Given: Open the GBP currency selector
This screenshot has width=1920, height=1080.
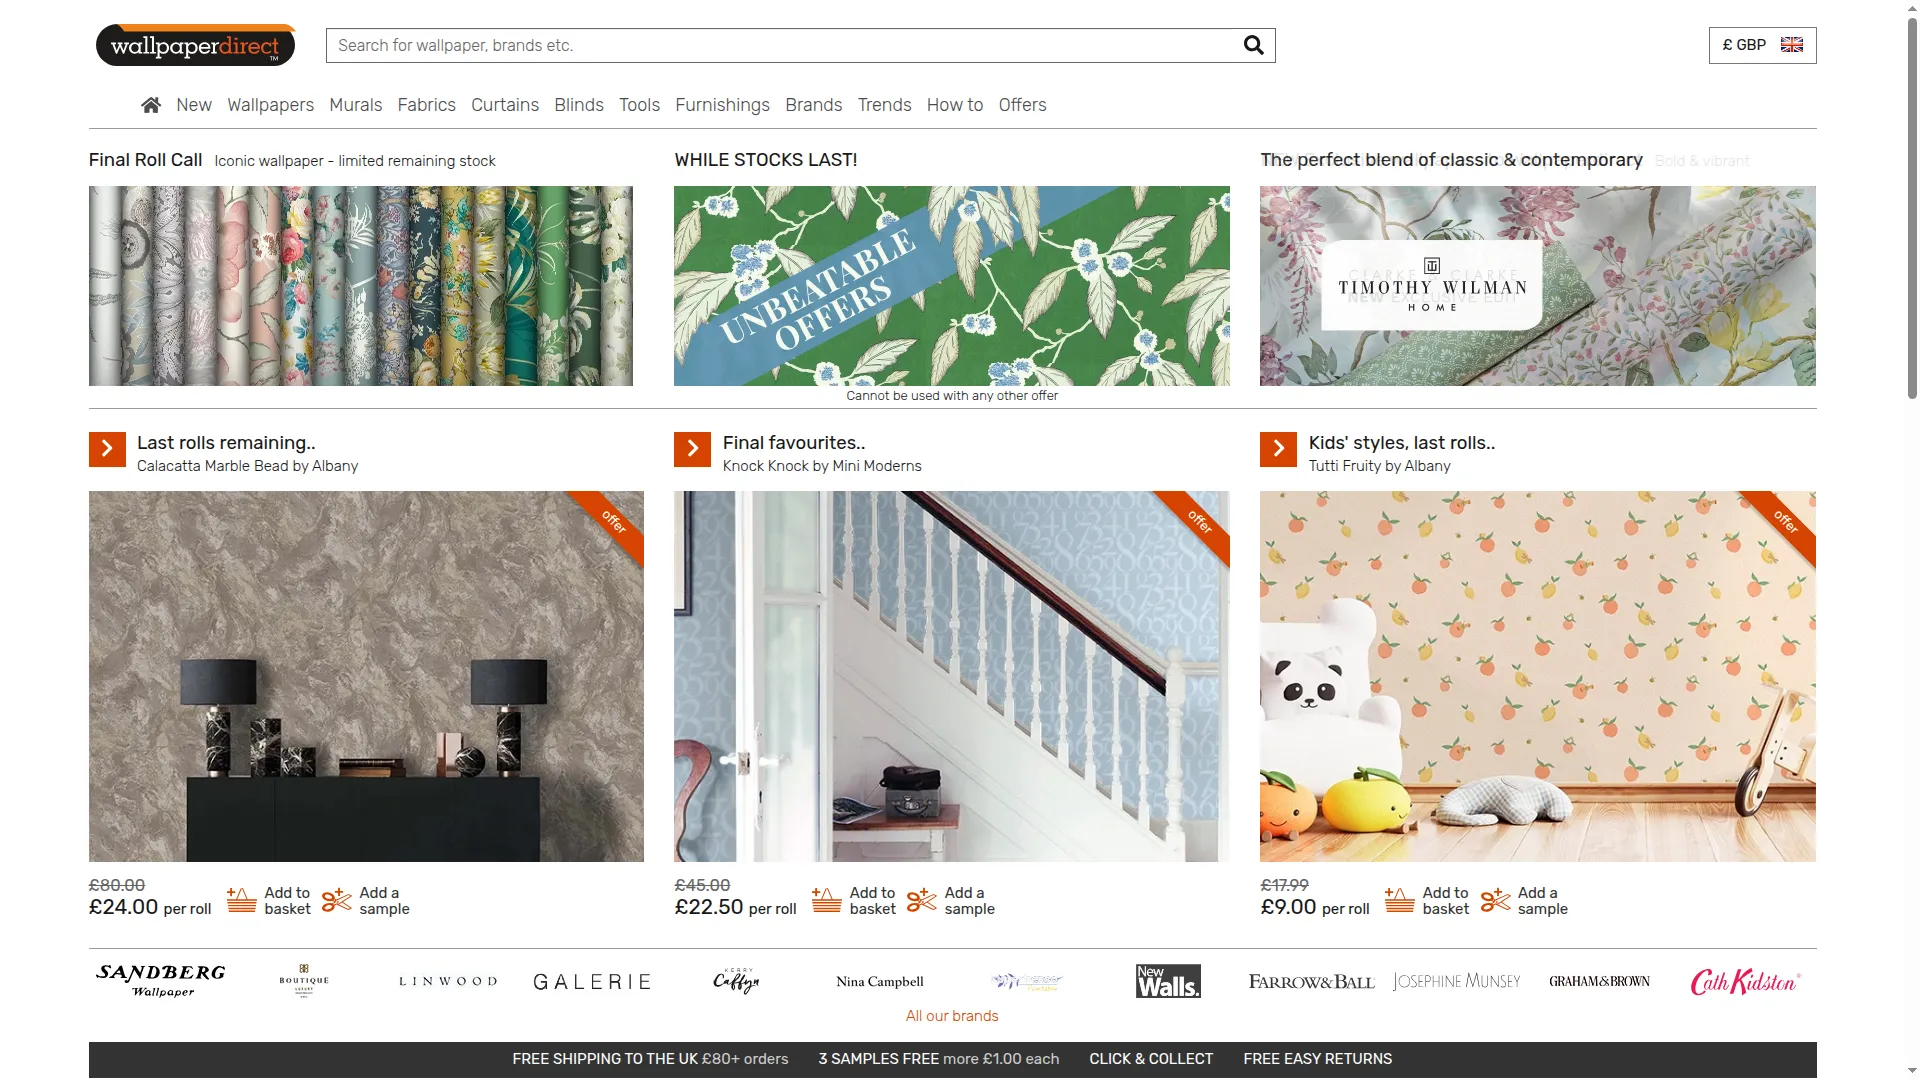Looking at the screenshot, I should coord(1762,45).
